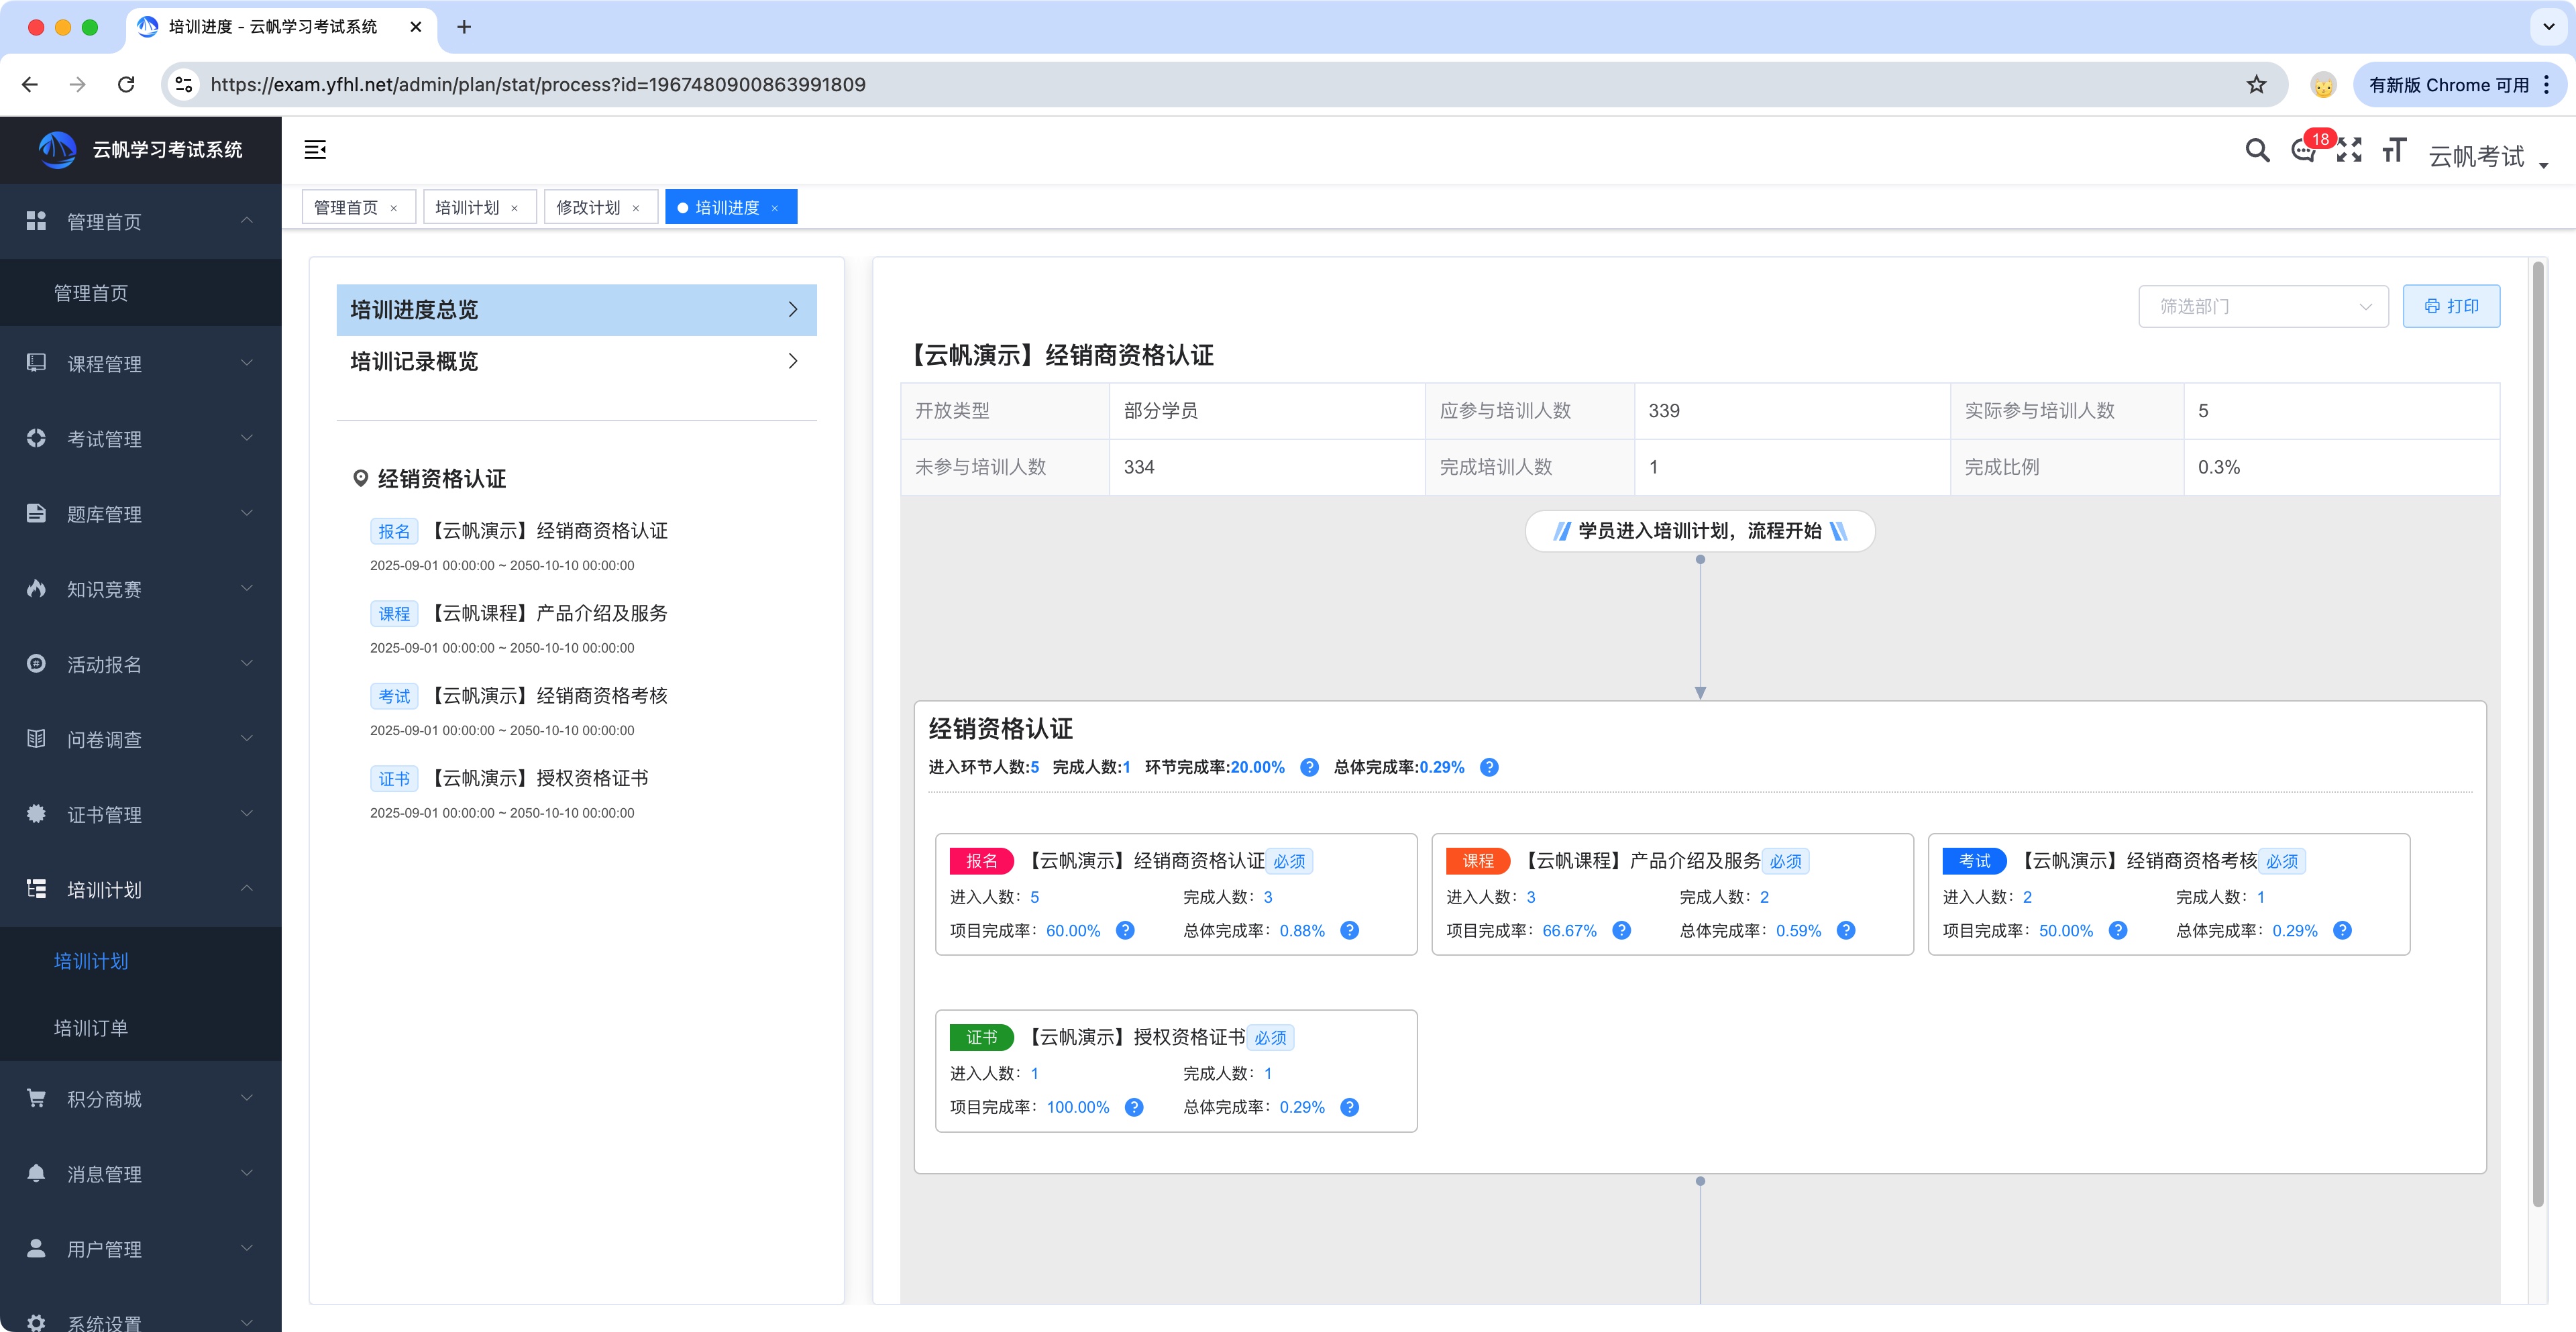Screen dimensions: 2576x1332
Task: Click the sidebar collapse hamburger icon
Action: [315, 150]
